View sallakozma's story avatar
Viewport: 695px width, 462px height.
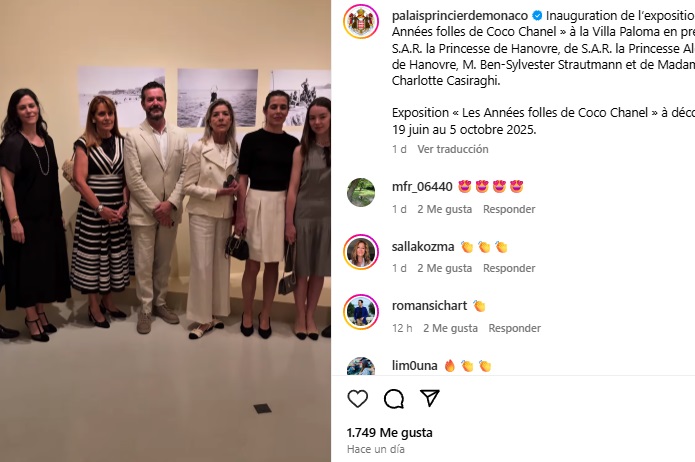[x=361, y=252]
